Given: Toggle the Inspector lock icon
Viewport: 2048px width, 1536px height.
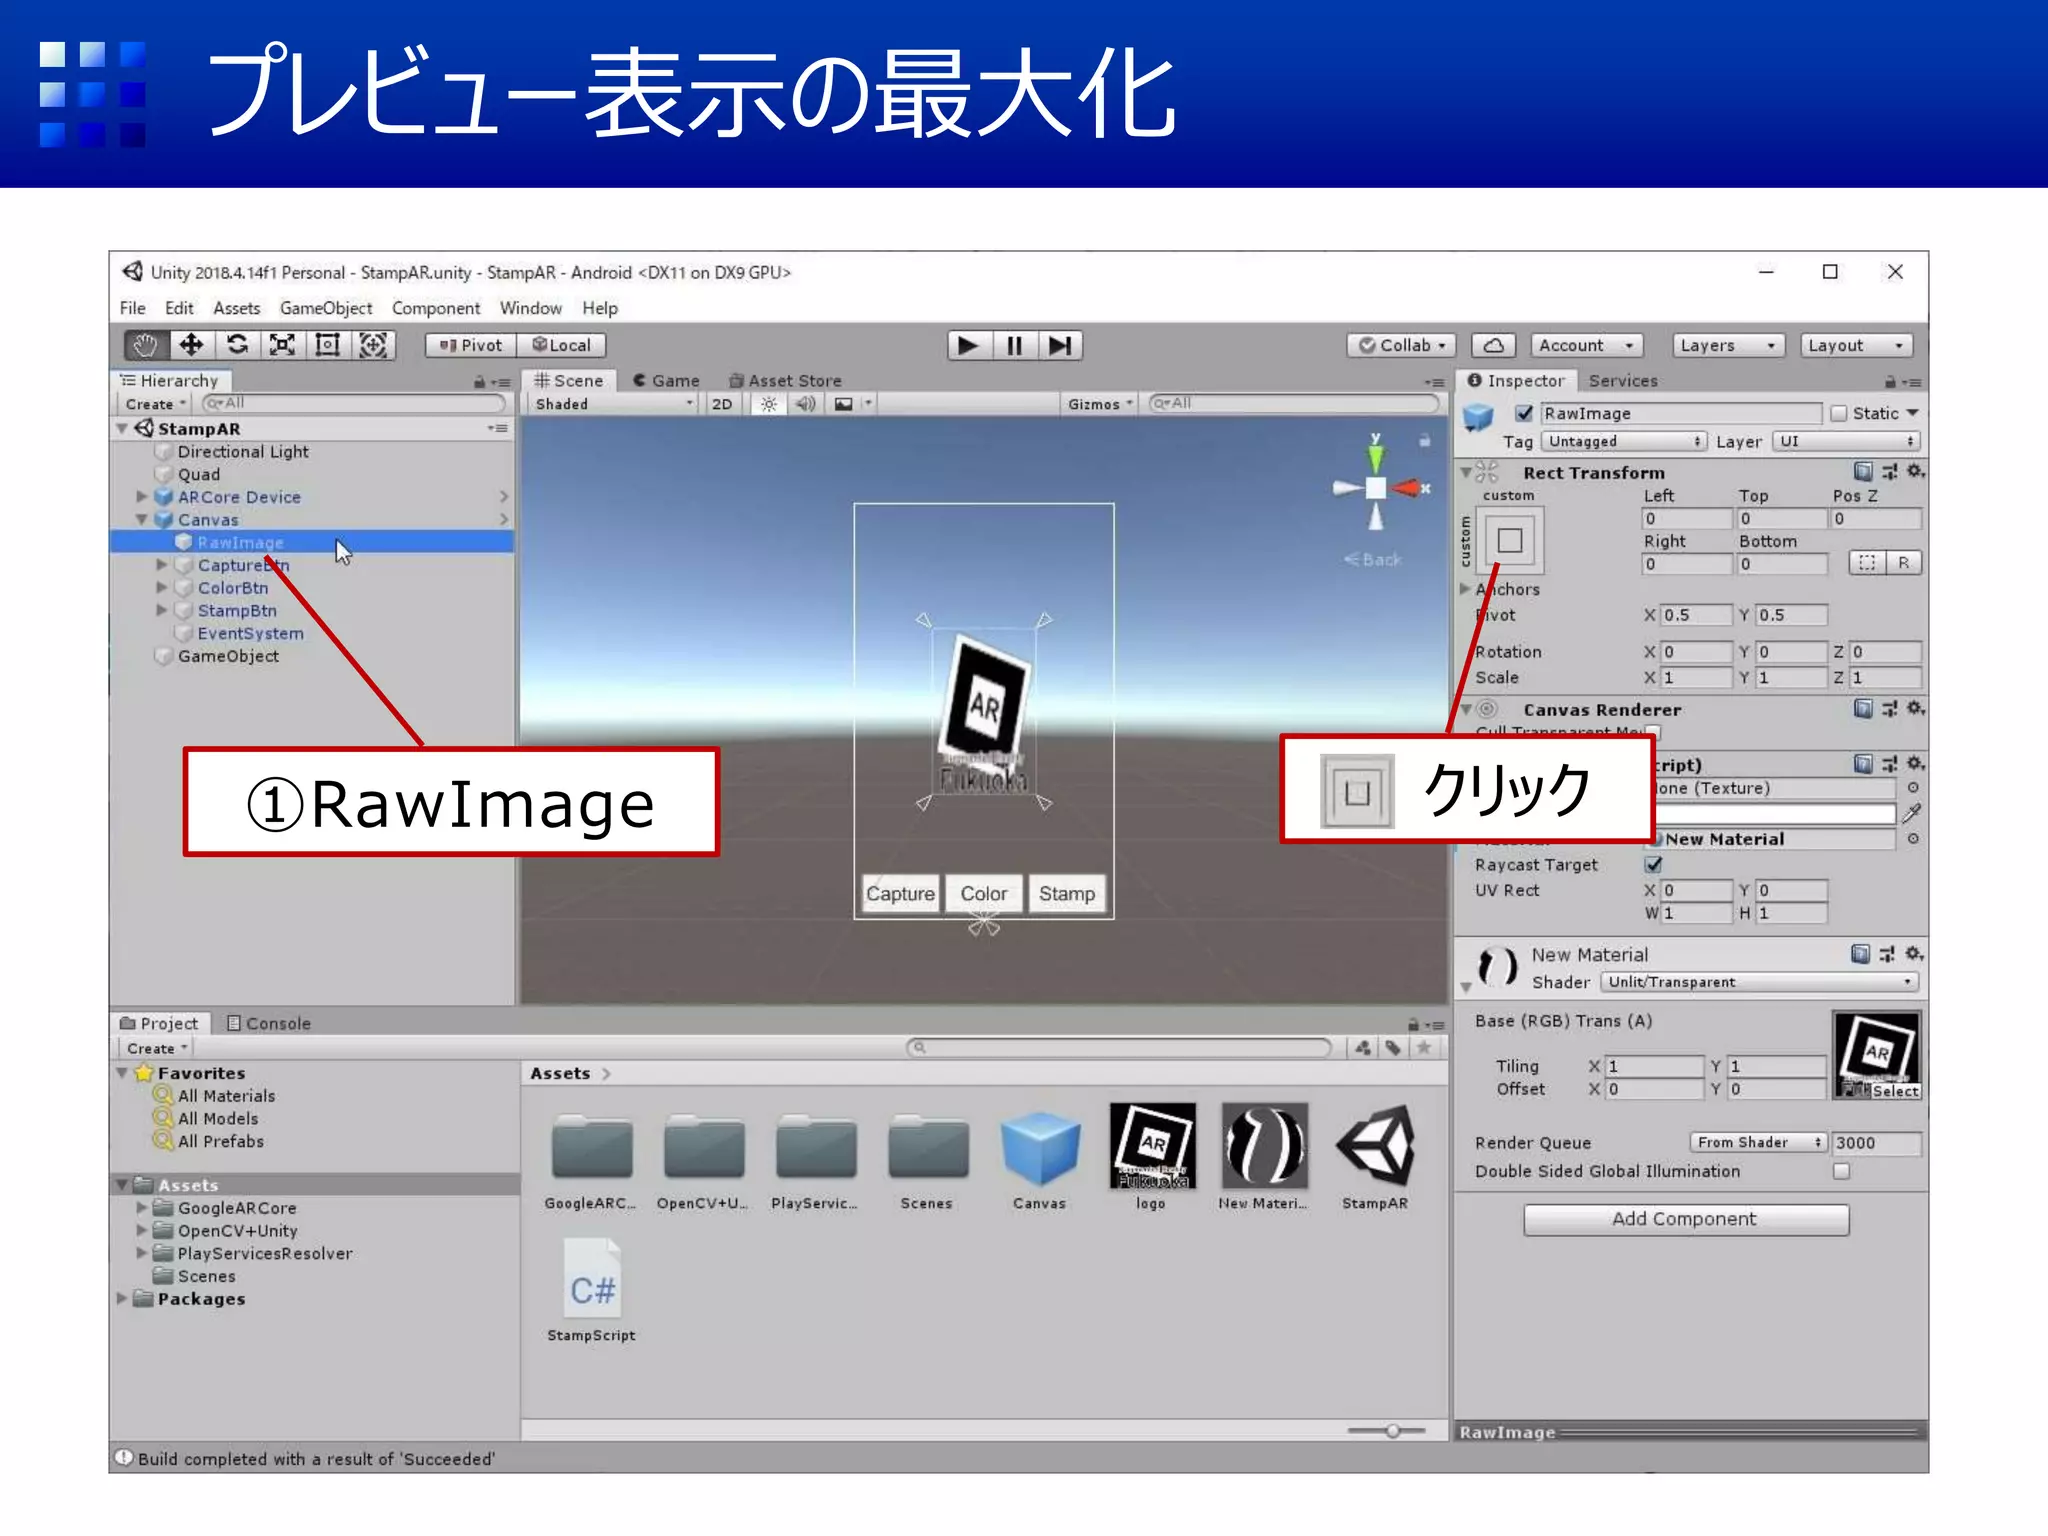Looking at the screenshot, I should (1890, 381).
